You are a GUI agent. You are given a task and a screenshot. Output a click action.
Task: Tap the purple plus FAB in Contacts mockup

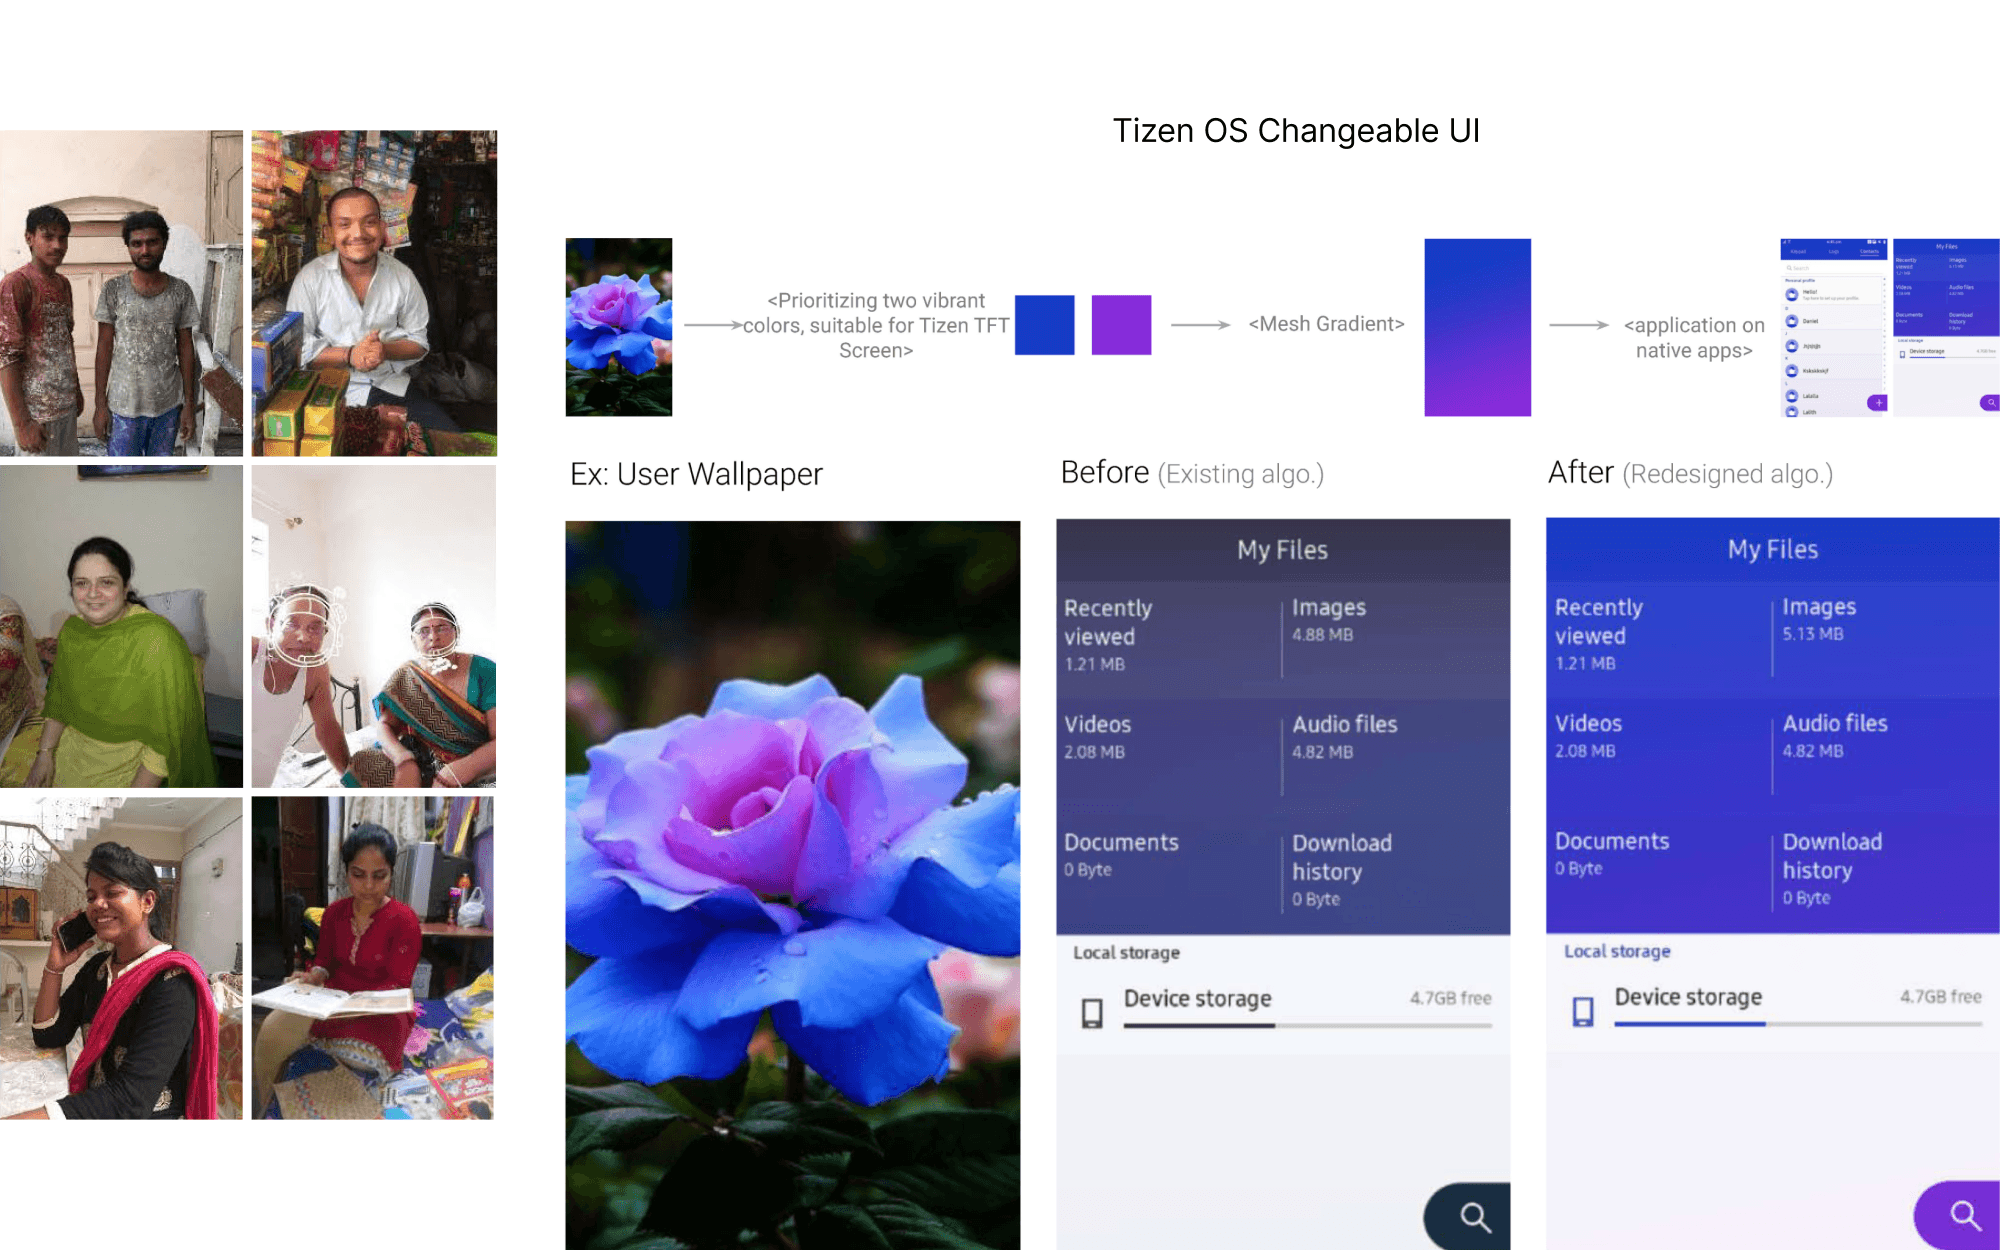(1879, 402)
